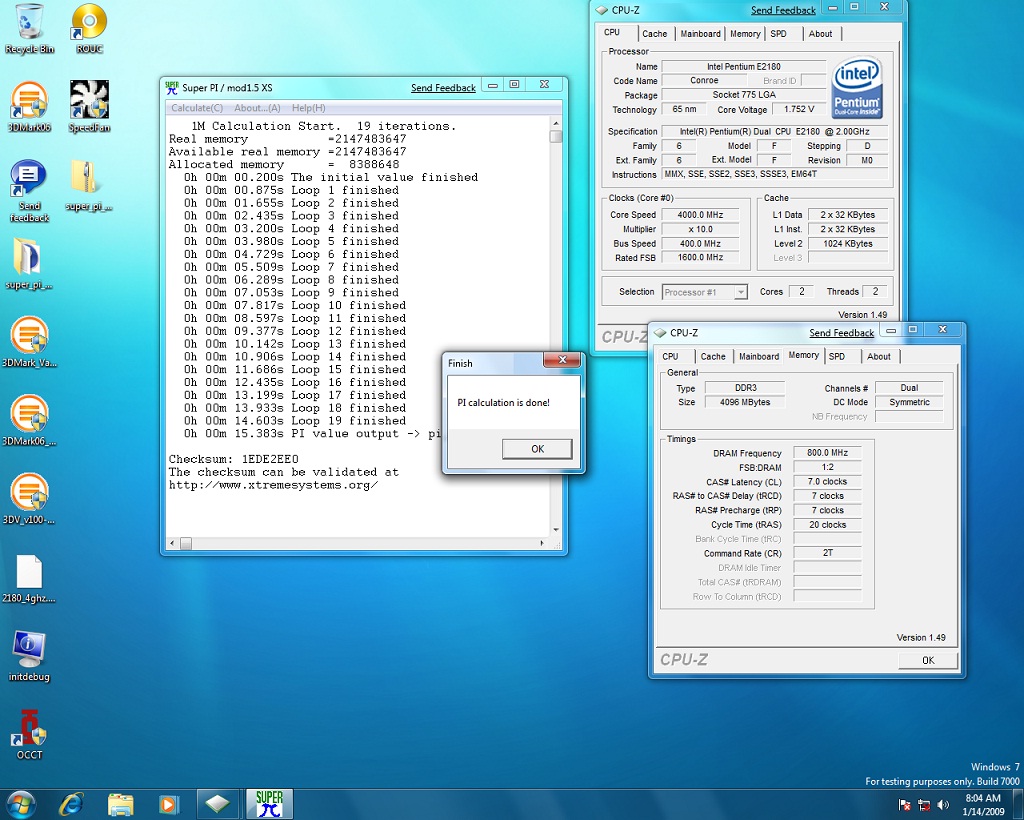
Task: Click the Loop 19 finished line
Action: 295,421
